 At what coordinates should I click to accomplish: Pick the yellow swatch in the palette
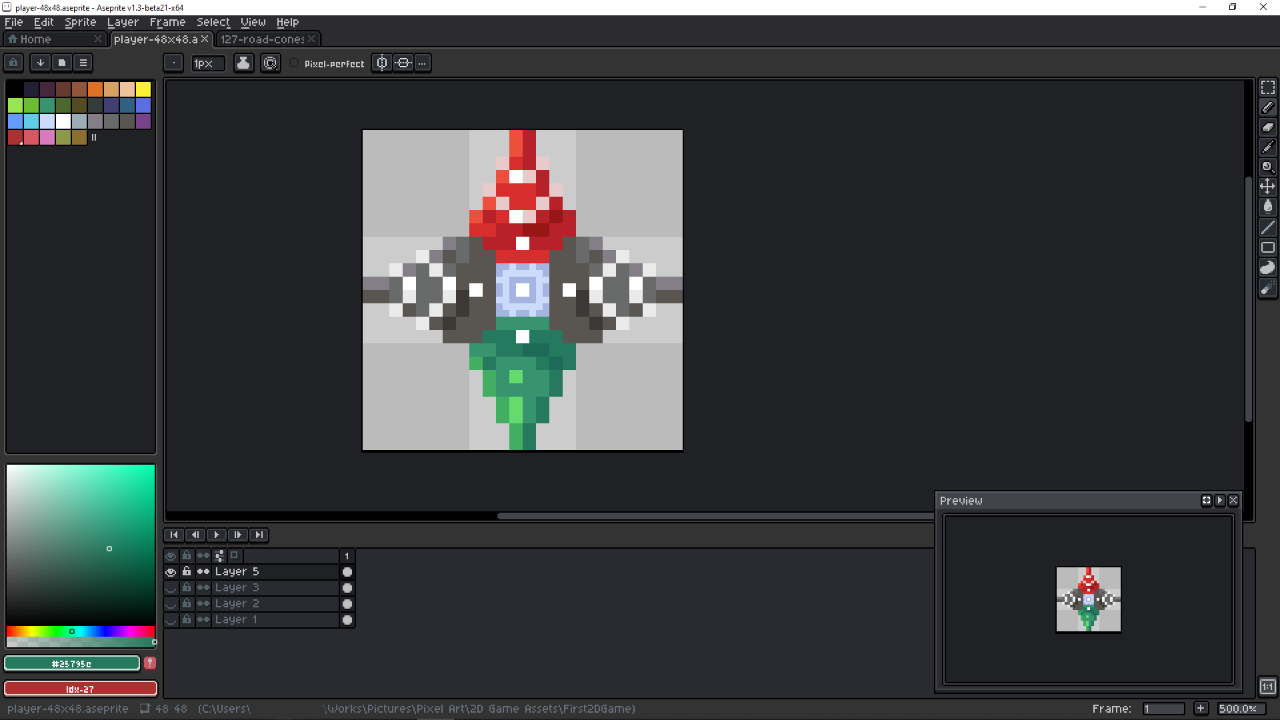point(143,90)
